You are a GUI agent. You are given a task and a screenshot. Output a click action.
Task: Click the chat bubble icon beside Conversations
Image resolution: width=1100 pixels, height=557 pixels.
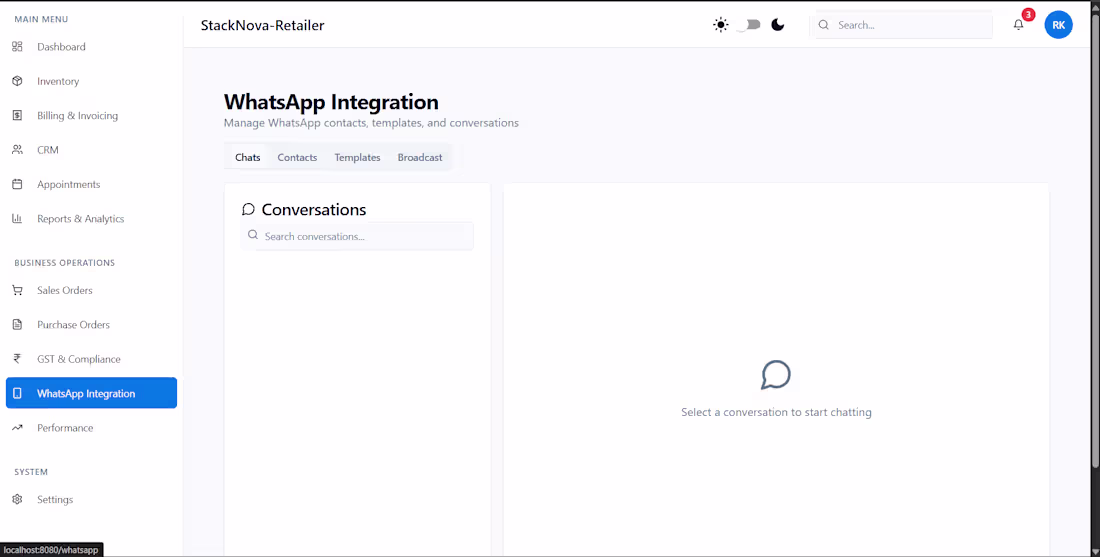click(248, 209)
